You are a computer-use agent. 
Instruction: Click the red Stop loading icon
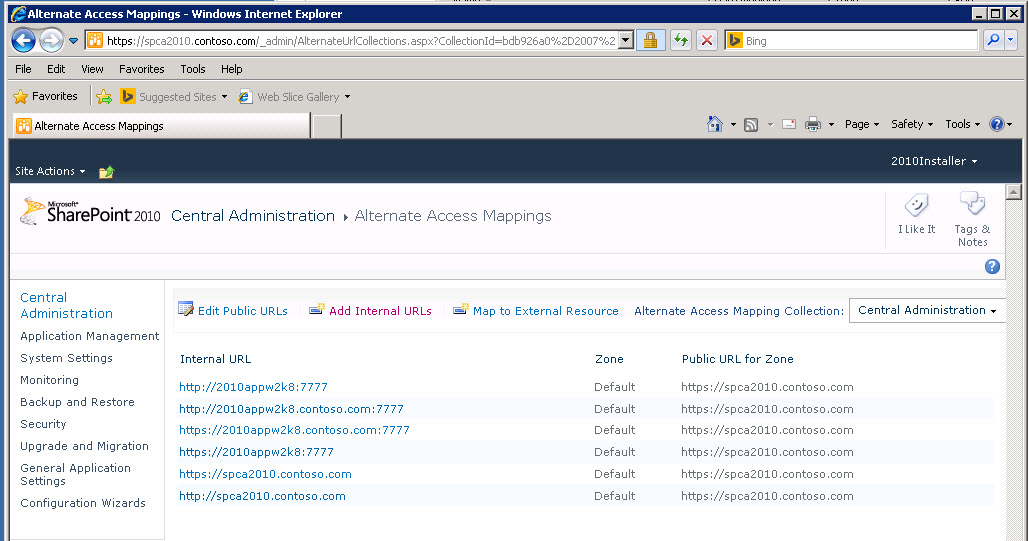pyautogui.click(x=707, y=41)
